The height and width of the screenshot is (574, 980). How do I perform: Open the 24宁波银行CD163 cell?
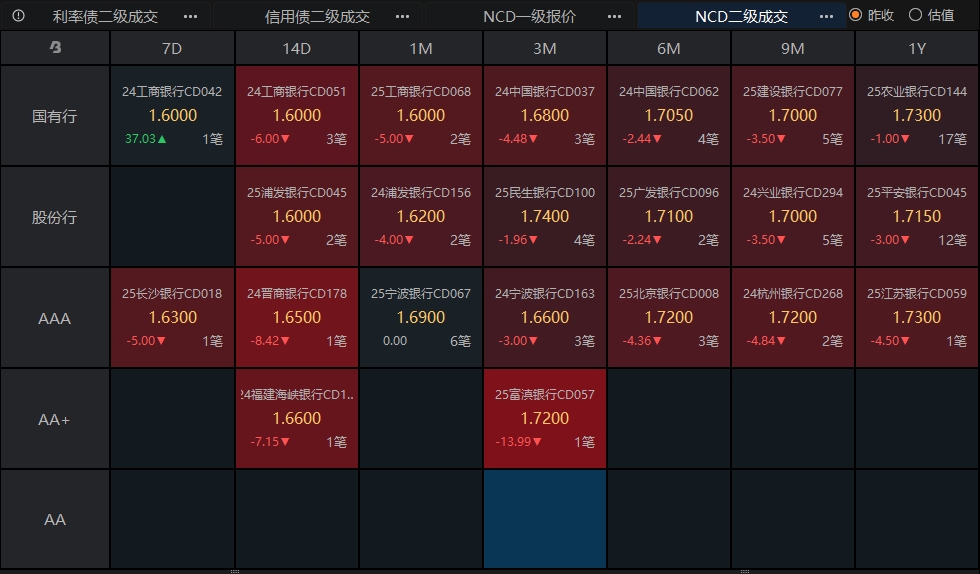[x=544, y=318]
